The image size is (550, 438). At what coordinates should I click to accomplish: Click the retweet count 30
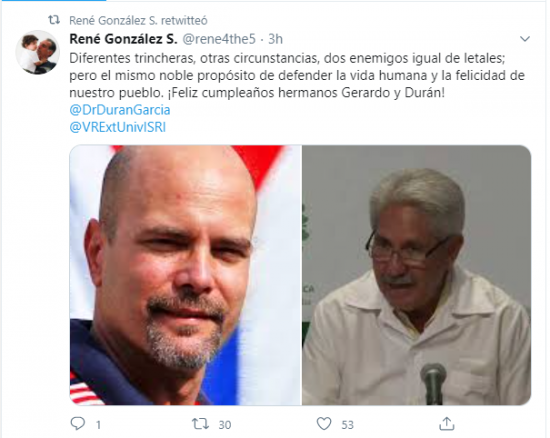225,425
